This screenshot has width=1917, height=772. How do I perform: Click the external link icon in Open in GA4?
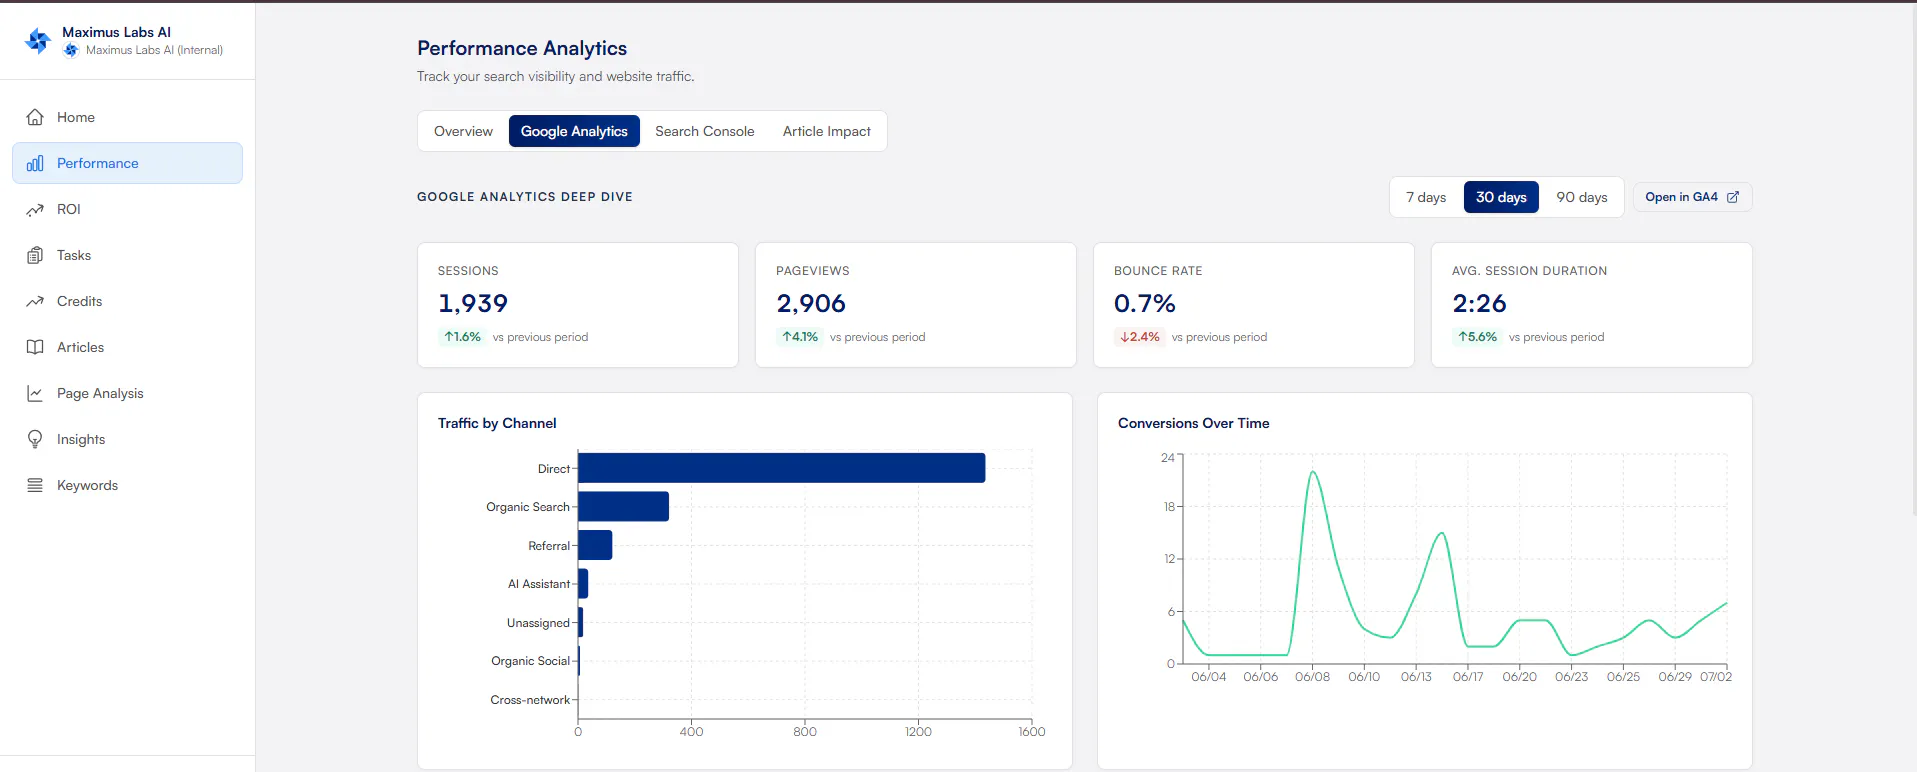(1733, 197)
